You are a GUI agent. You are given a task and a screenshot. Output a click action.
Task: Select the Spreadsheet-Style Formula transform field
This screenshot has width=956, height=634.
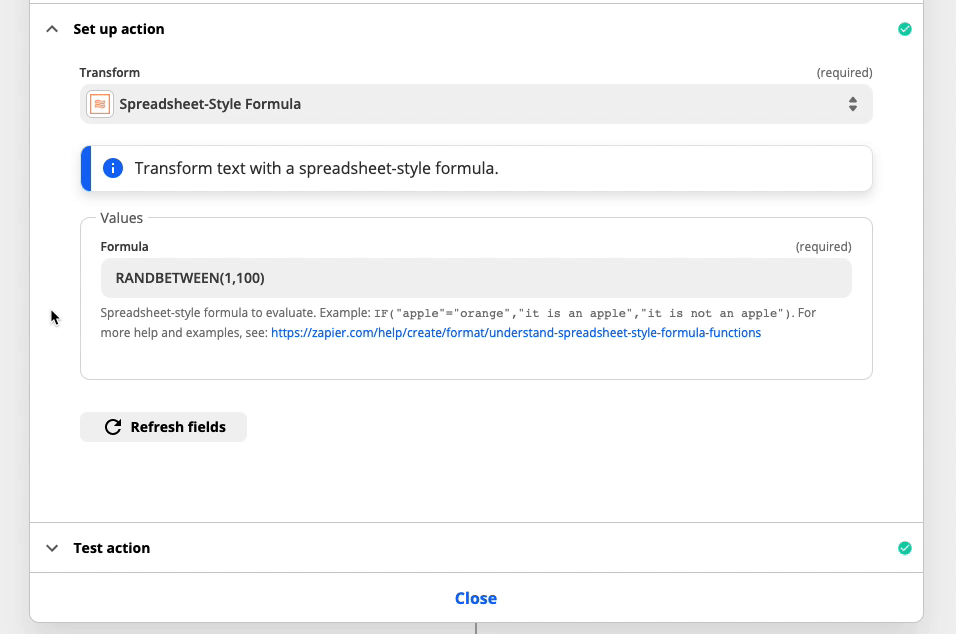[476, 104]
